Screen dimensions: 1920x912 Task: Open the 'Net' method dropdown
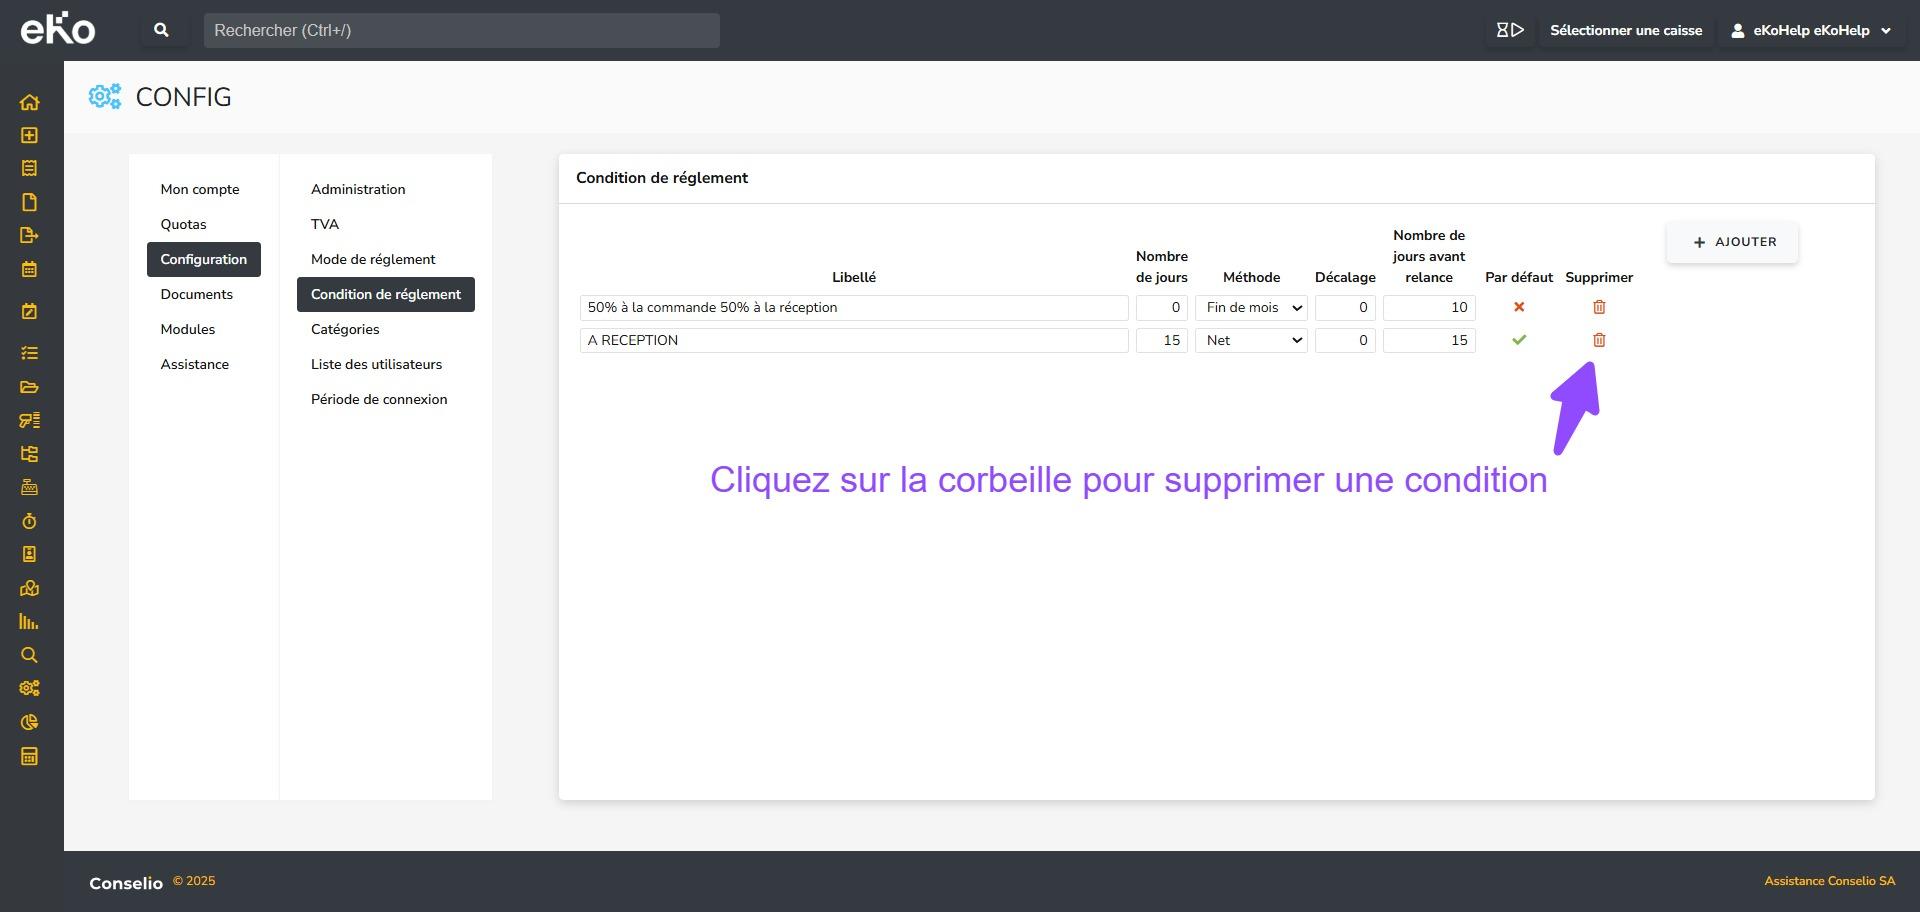[x=1251, y=341]
